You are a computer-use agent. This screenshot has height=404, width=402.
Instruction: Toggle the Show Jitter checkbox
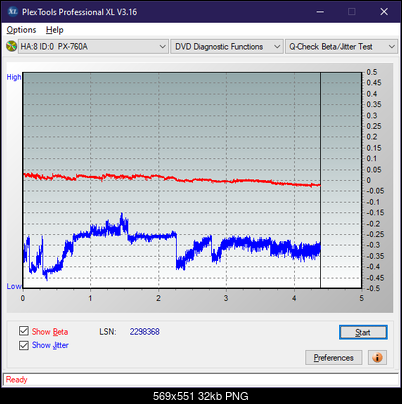tap(24, 345)
